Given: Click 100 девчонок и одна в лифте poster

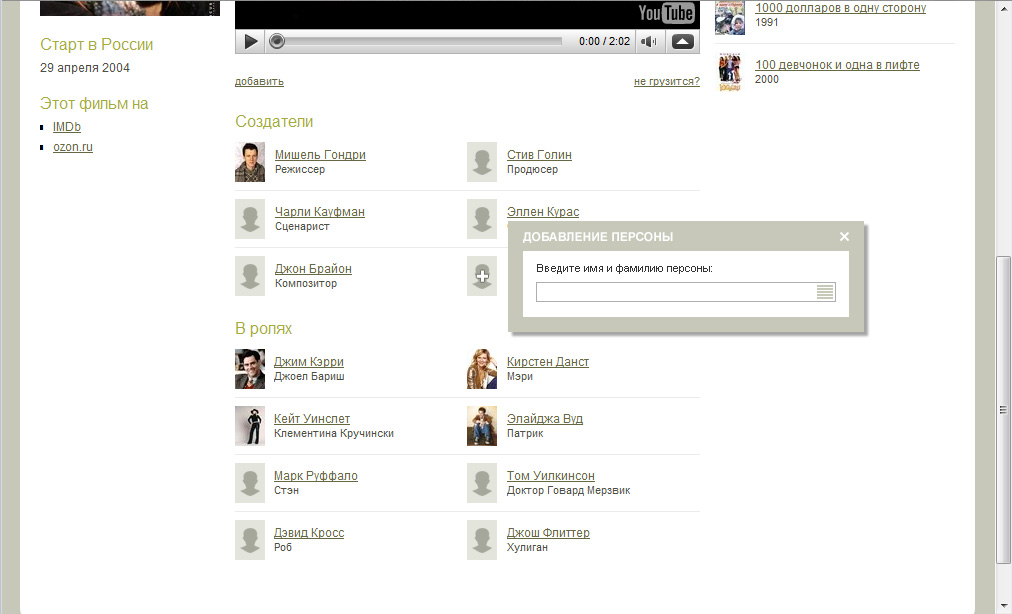Looking at the screenshot, I should pos(730,72).
